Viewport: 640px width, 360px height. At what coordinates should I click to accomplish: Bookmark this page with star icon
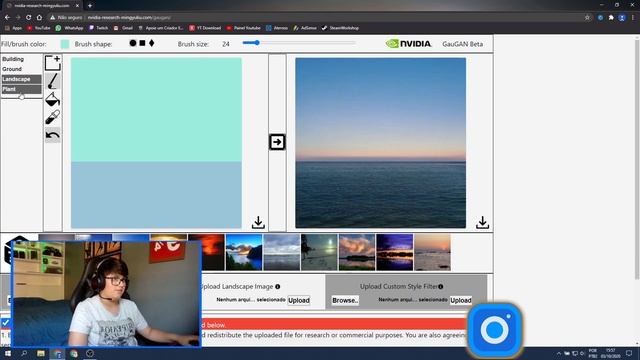(x=587, y=18)
